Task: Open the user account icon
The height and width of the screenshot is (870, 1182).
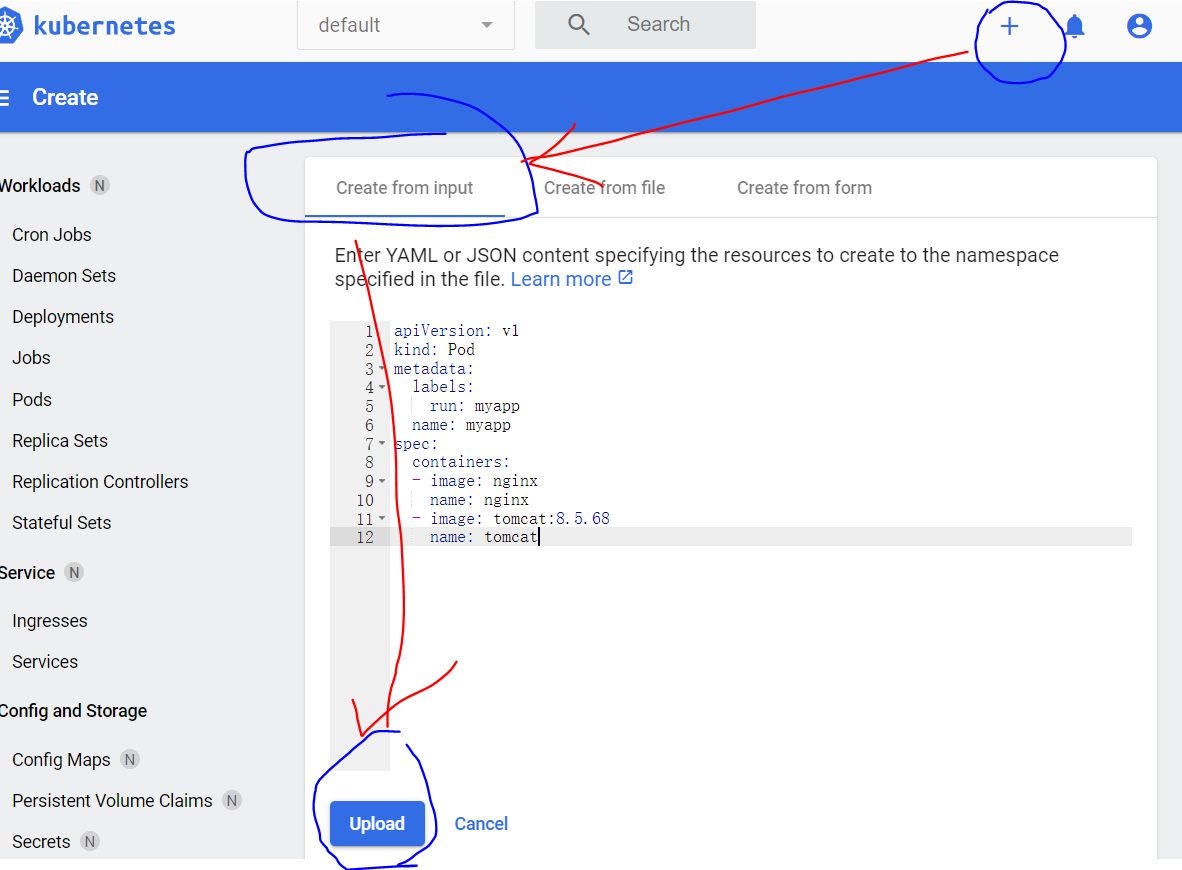Action: click(x=1139, y=26)
